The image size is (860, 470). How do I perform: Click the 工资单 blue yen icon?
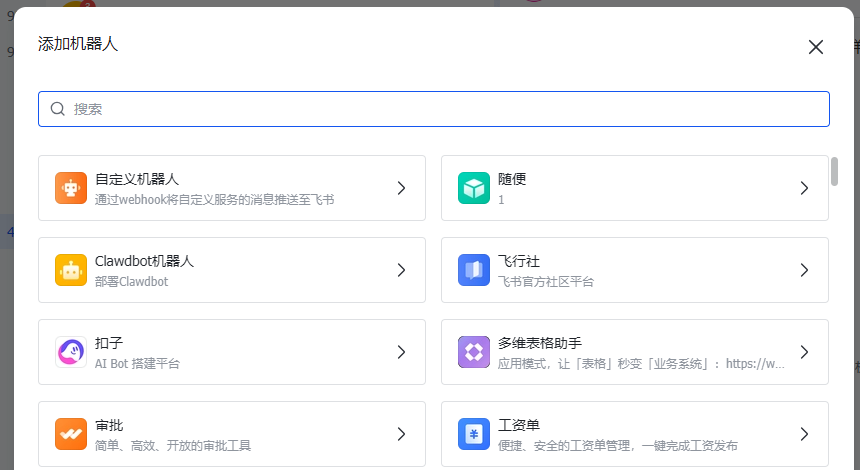click(x=474, y=434)
